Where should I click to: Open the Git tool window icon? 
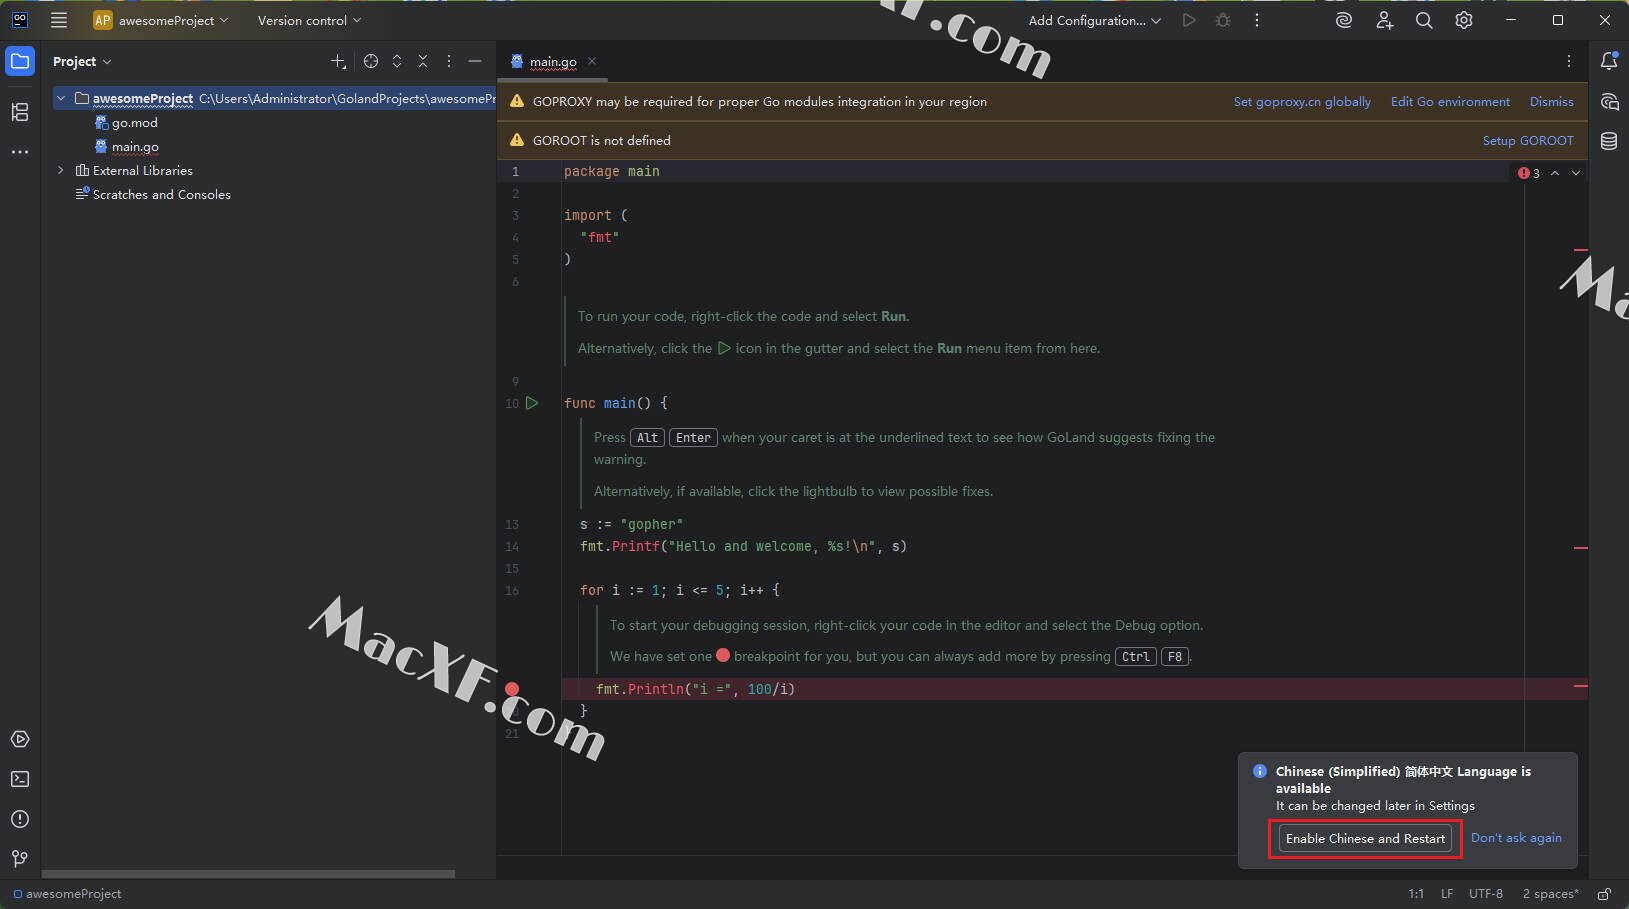[20, 859]
